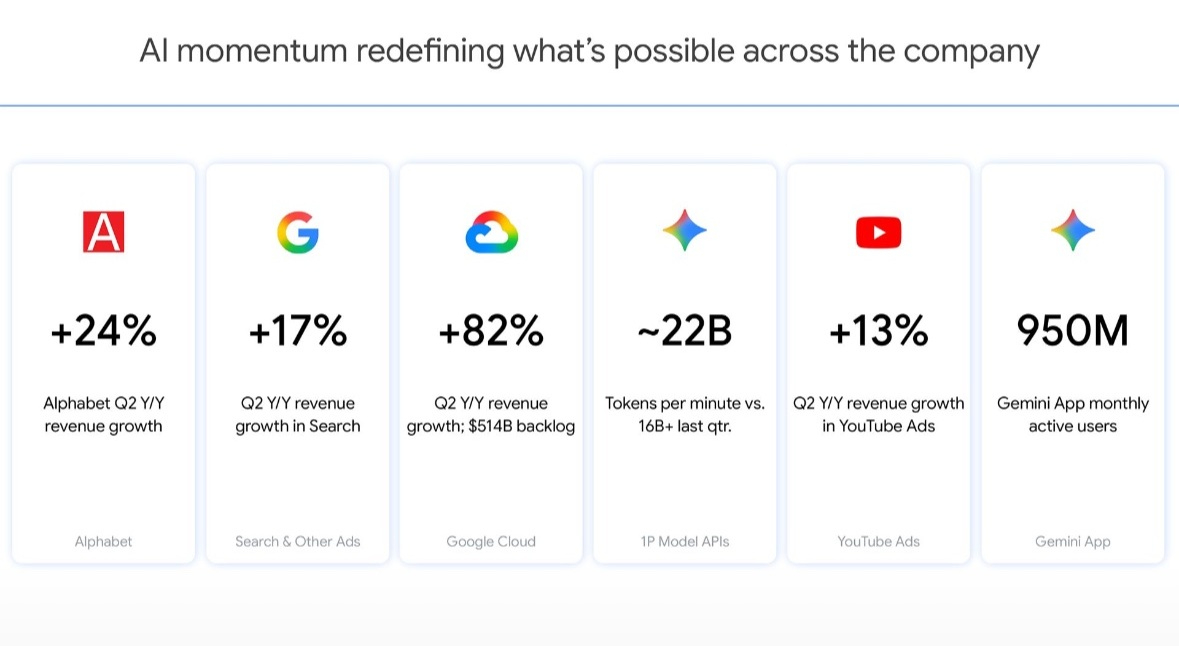Click the +13% YouTube Ads figure
This screenshot has width=1179, height=646.
point(878,330)
